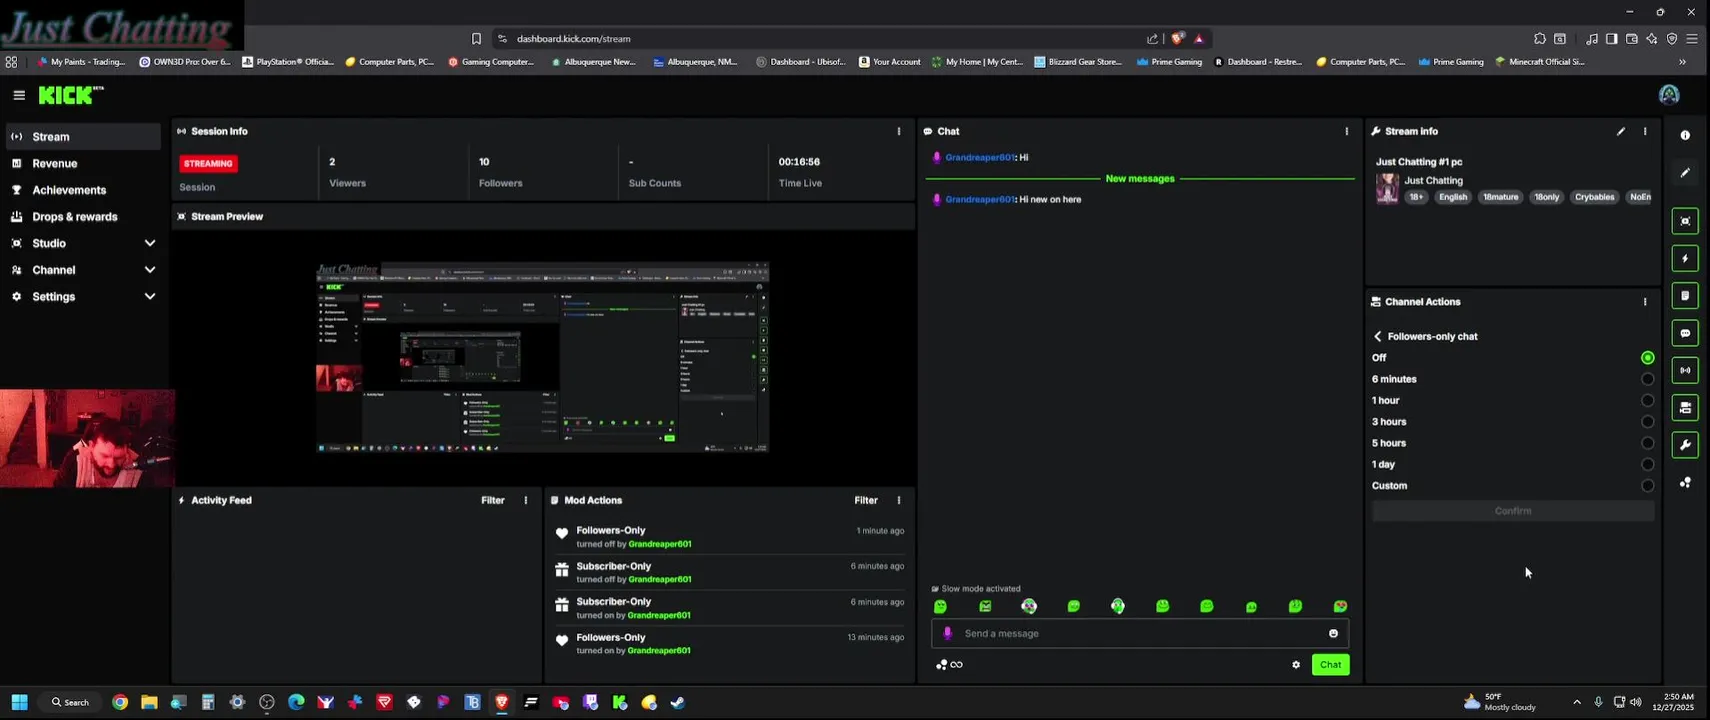
Task: Click the share icon in the address bar
Action: point(1152,38)
